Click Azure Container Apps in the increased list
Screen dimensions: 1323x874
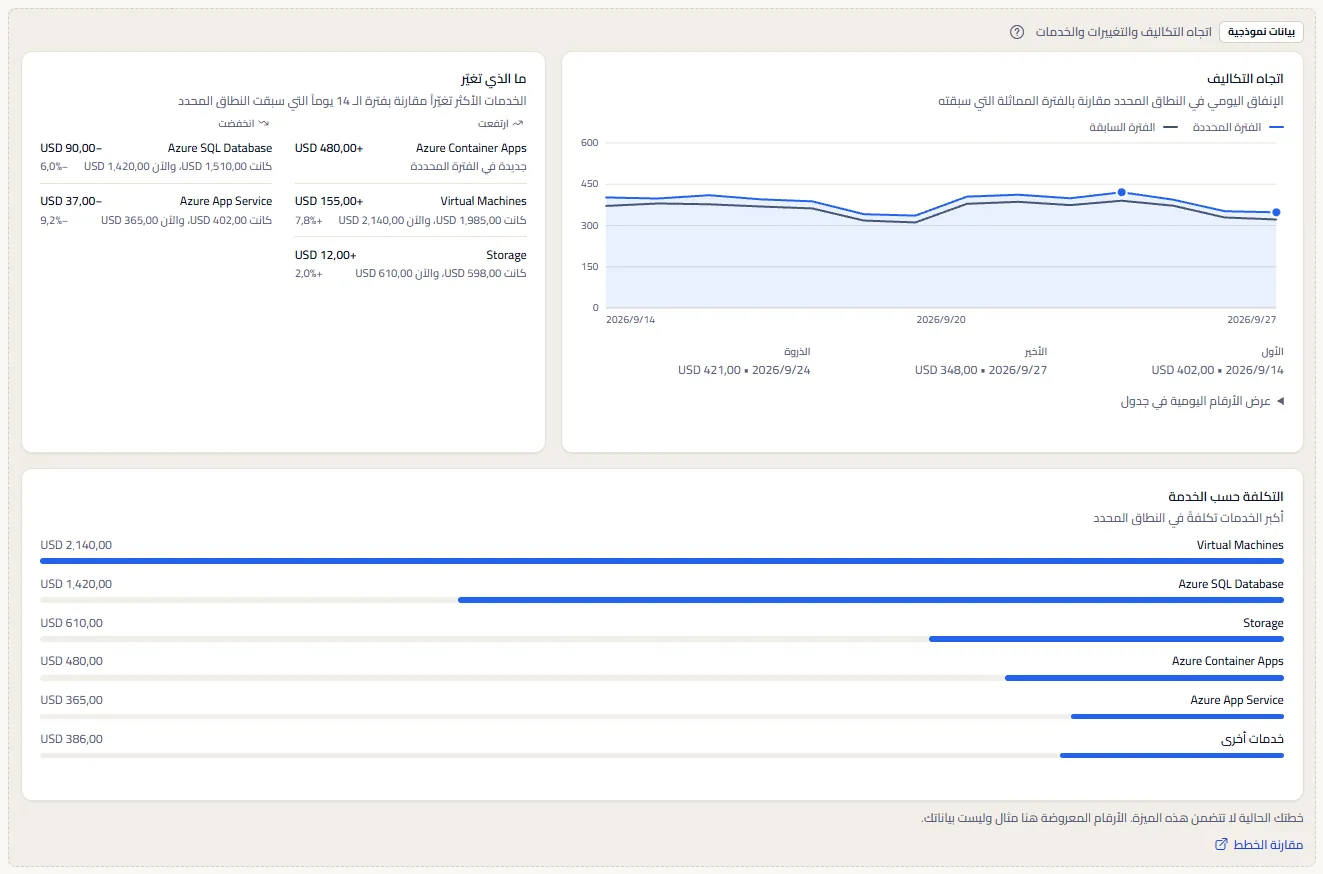click(x=471, y=148)
